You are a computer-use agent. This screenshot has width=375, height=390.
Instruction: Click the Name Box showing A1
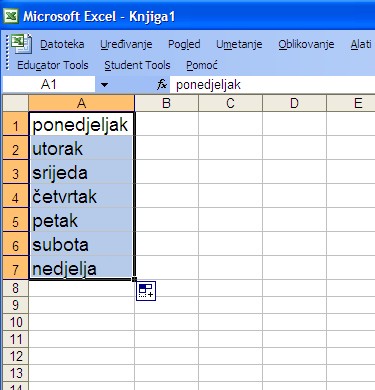[x=49, y=85]
